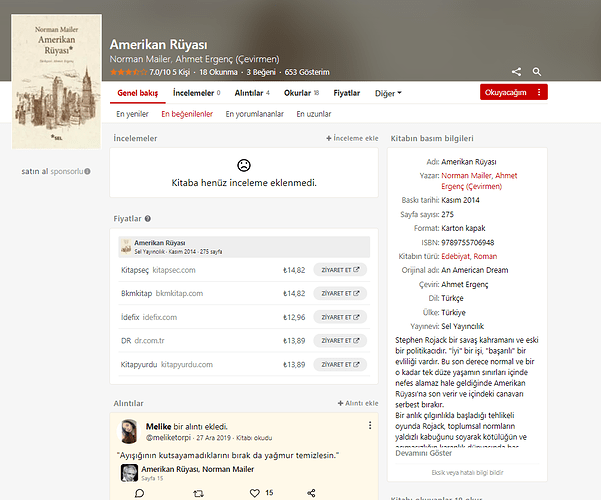Sort reviews by En beğenilenler
Viewport: 601px width, 500px height.
187,114
